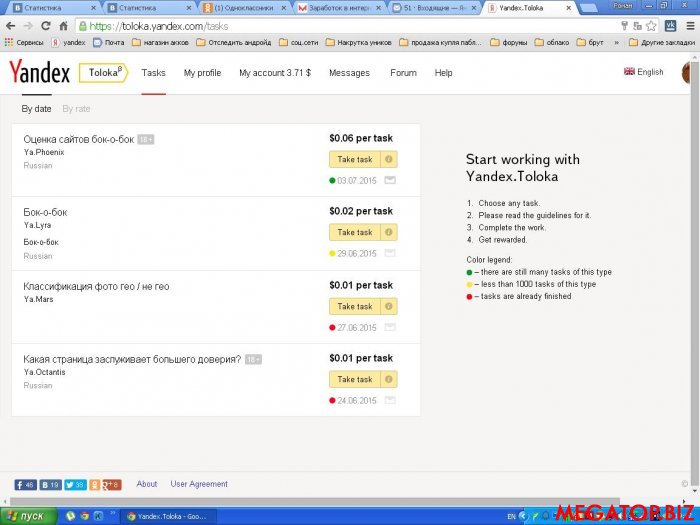Screen dimensions: 700x525
Task: Switch to Одноклассники browser tab
Action: click(x=244, y=8)
